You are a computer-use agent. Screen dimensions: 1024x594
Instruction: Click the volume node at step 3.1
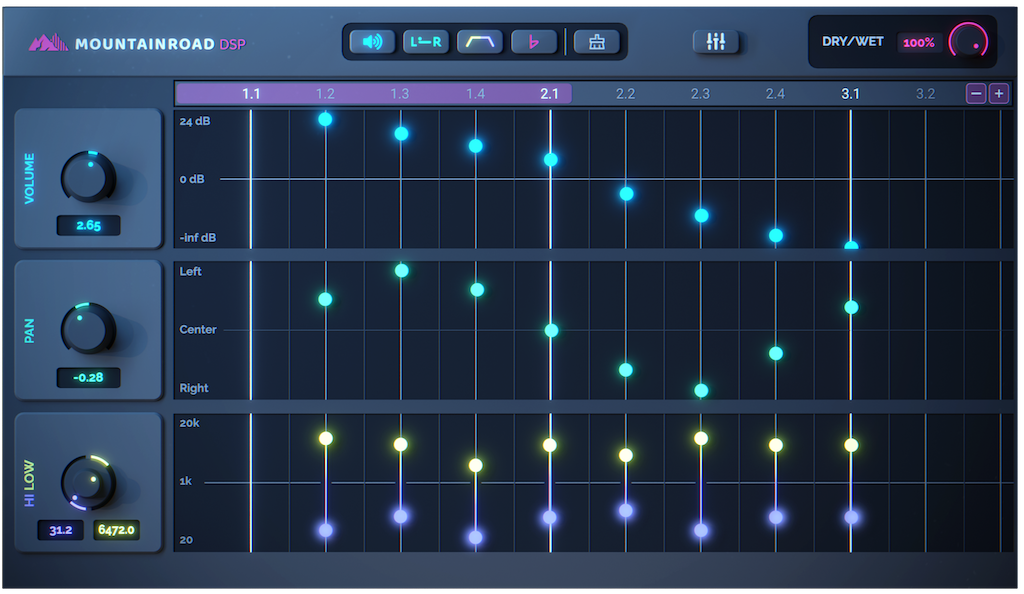click(851, 245)
